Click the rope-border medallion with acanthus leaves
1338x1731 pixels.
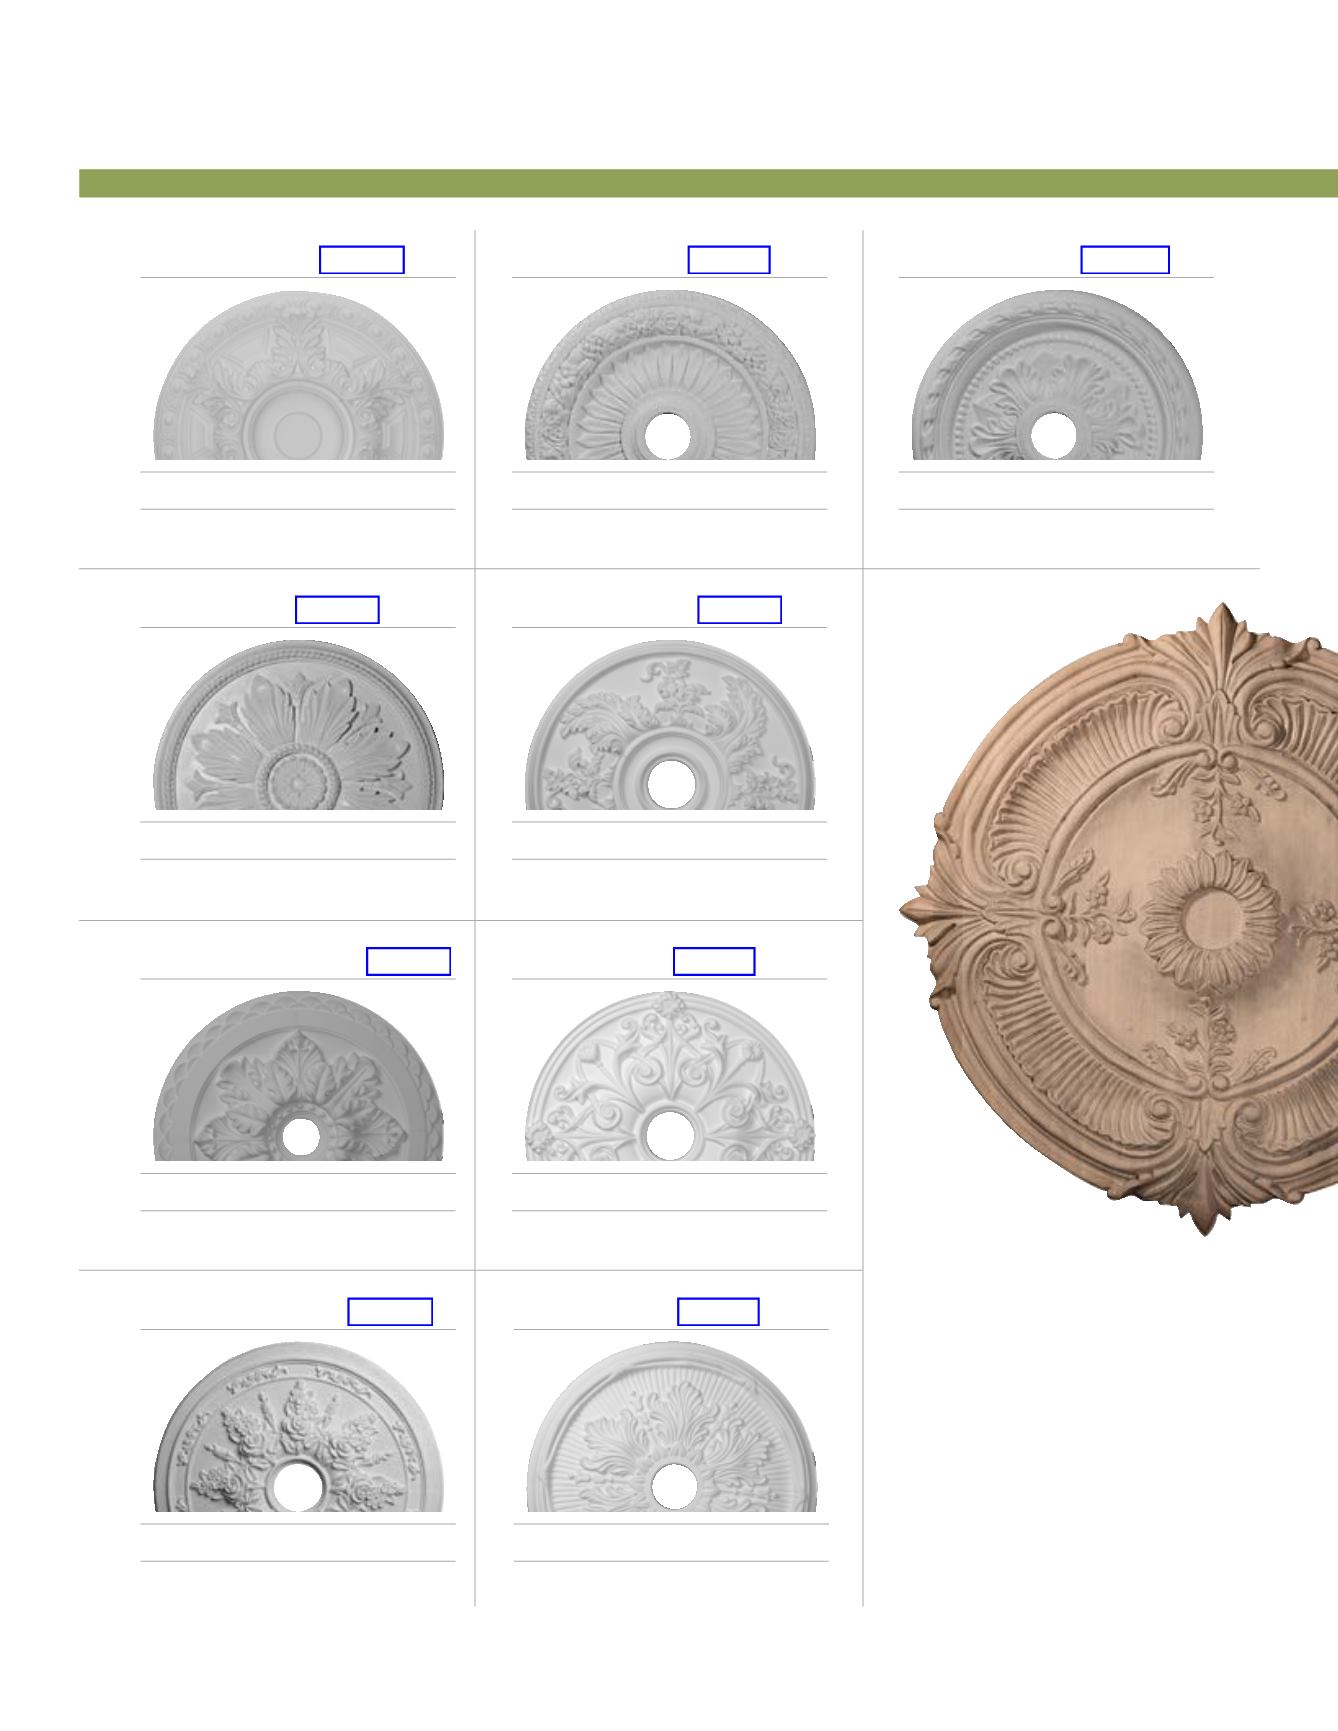click(1057, 376)
